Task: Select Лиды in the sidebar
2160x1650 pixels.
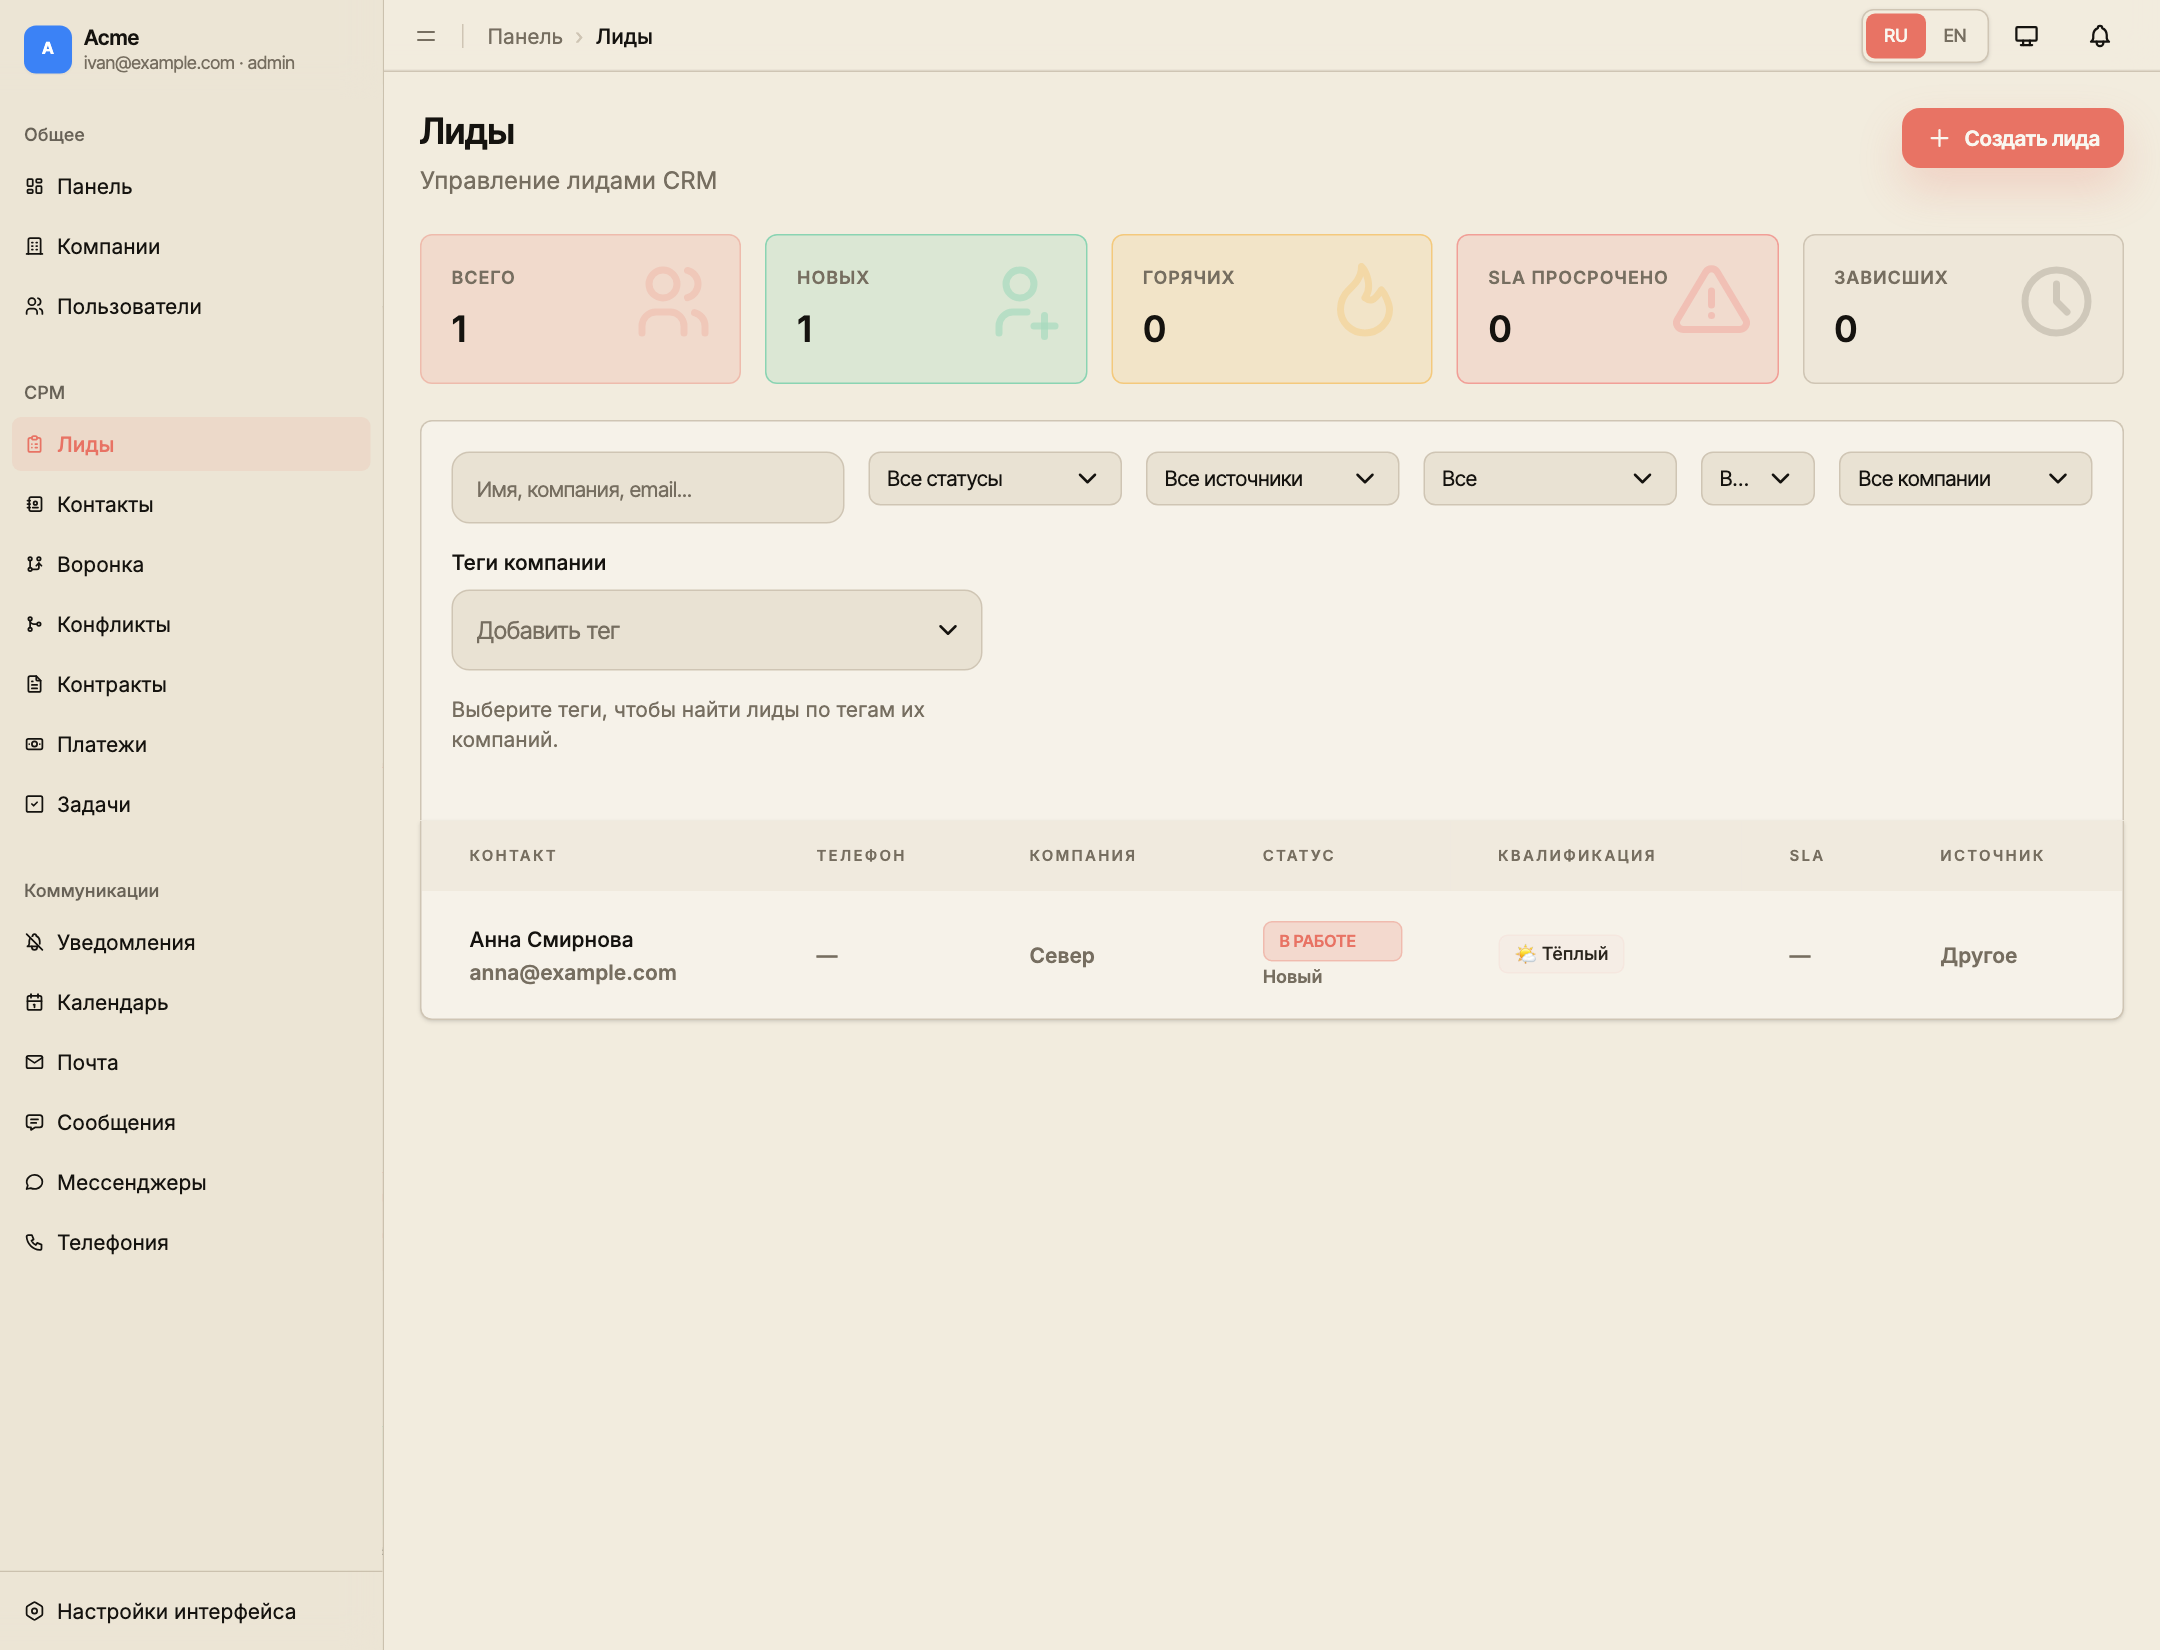Action: click(x=191, y=444)
